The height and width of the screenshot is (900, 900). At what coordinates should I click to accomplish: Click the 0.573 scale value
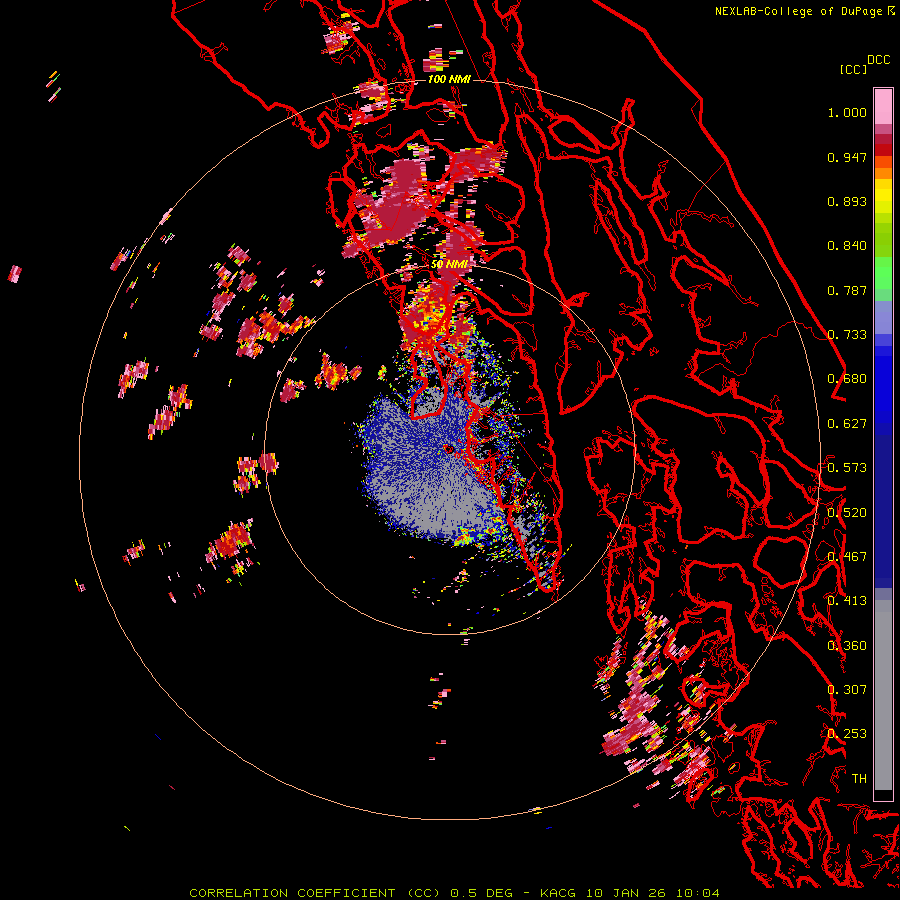tap(847, 468)
